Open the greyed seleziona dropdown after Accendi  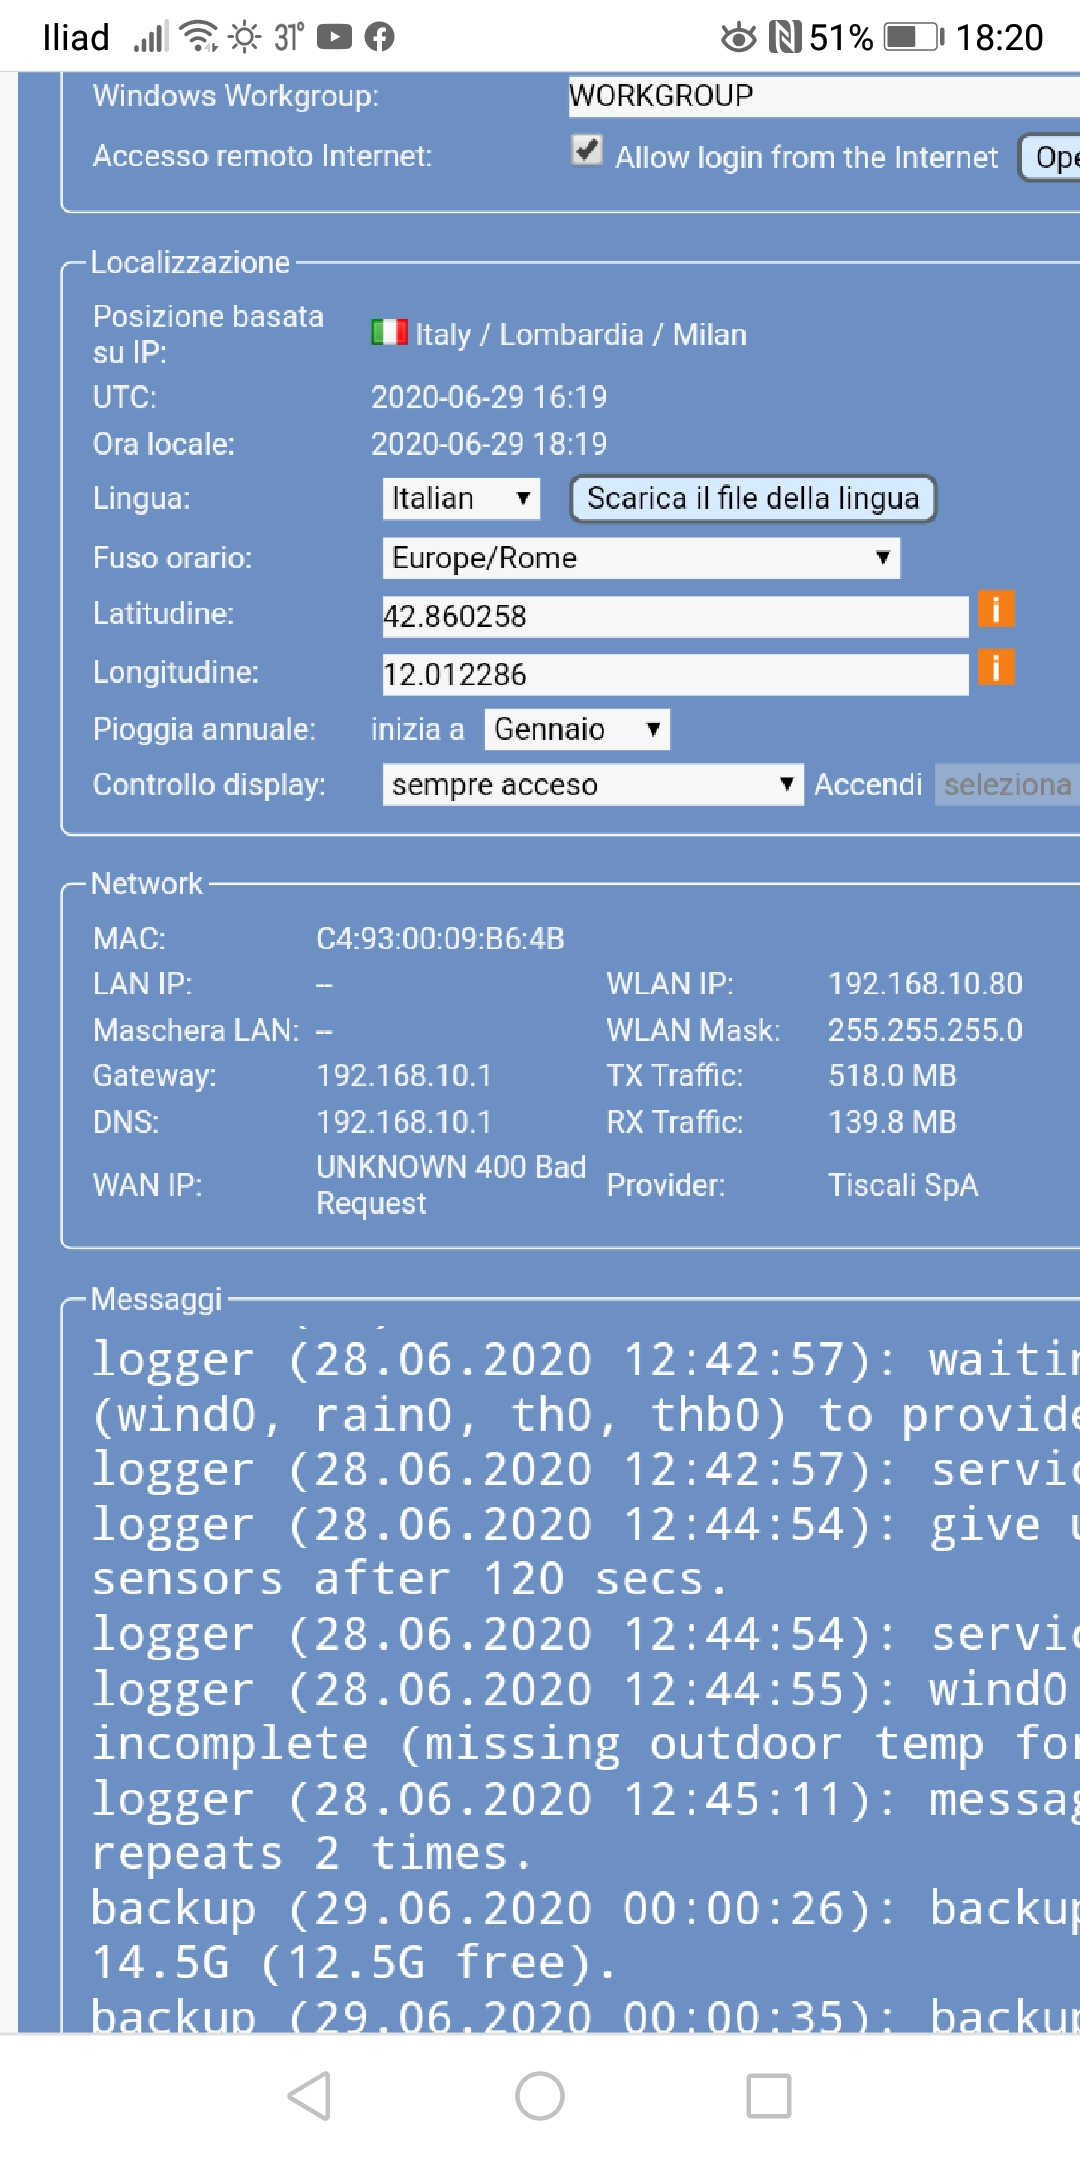coord(1007,785)
